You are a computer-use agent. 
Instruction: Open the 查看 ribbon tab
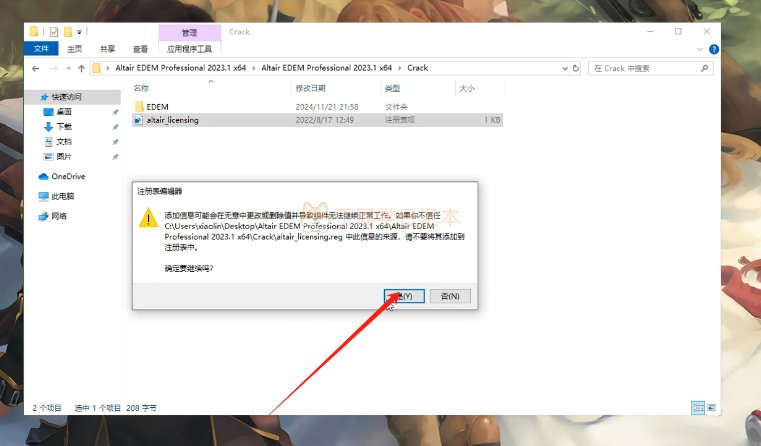[x=140, y=49]
